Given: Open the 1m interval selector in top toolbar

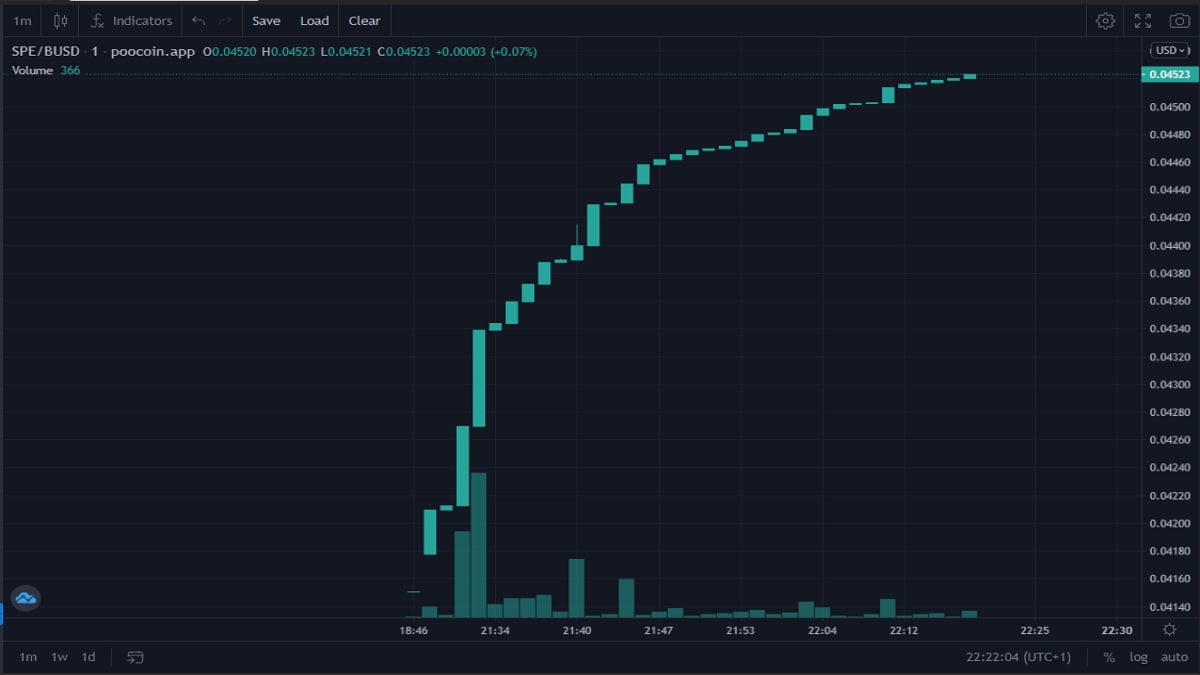Looking at the screenshot, I should coord(22,20).
